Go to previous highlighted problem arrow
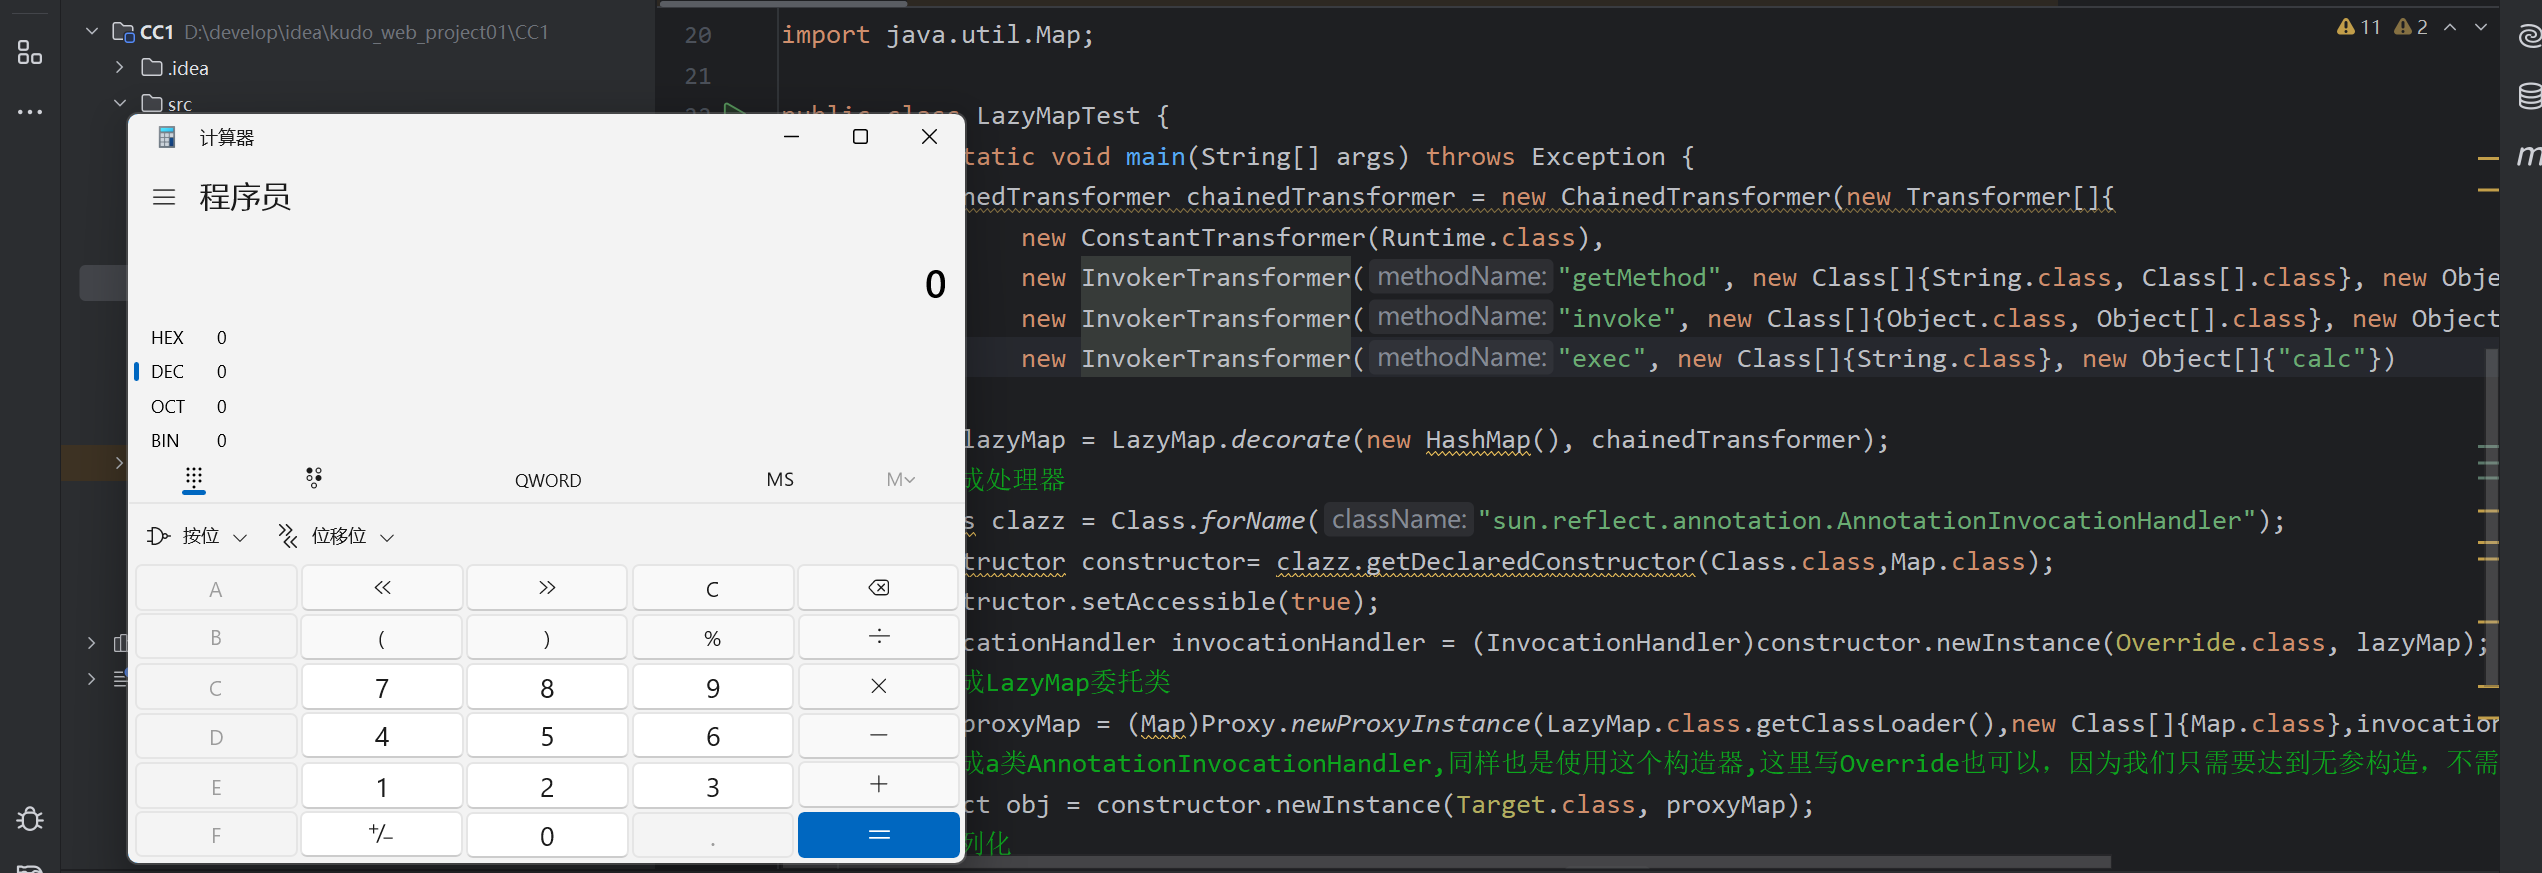Viewport: 2542px width, 873px height. click(x=2450, y=27)
